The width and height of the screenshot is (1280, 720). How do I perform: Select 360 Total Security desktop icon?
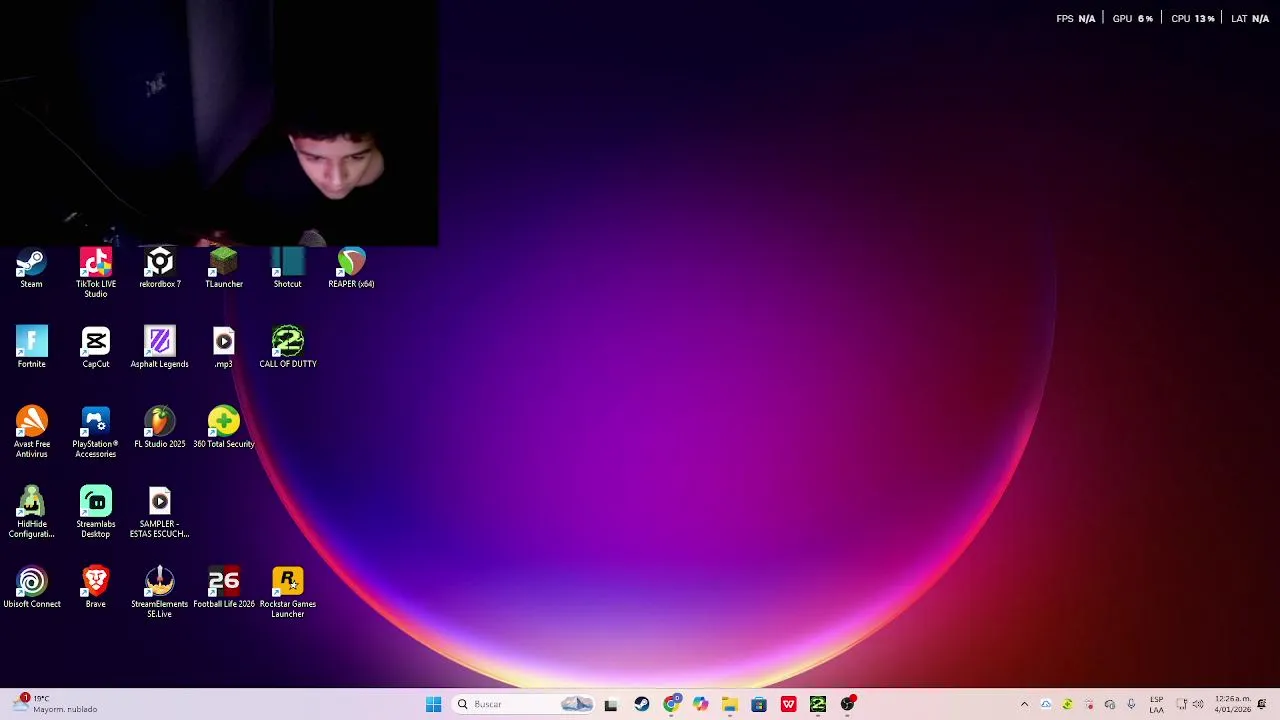(223, 427)
